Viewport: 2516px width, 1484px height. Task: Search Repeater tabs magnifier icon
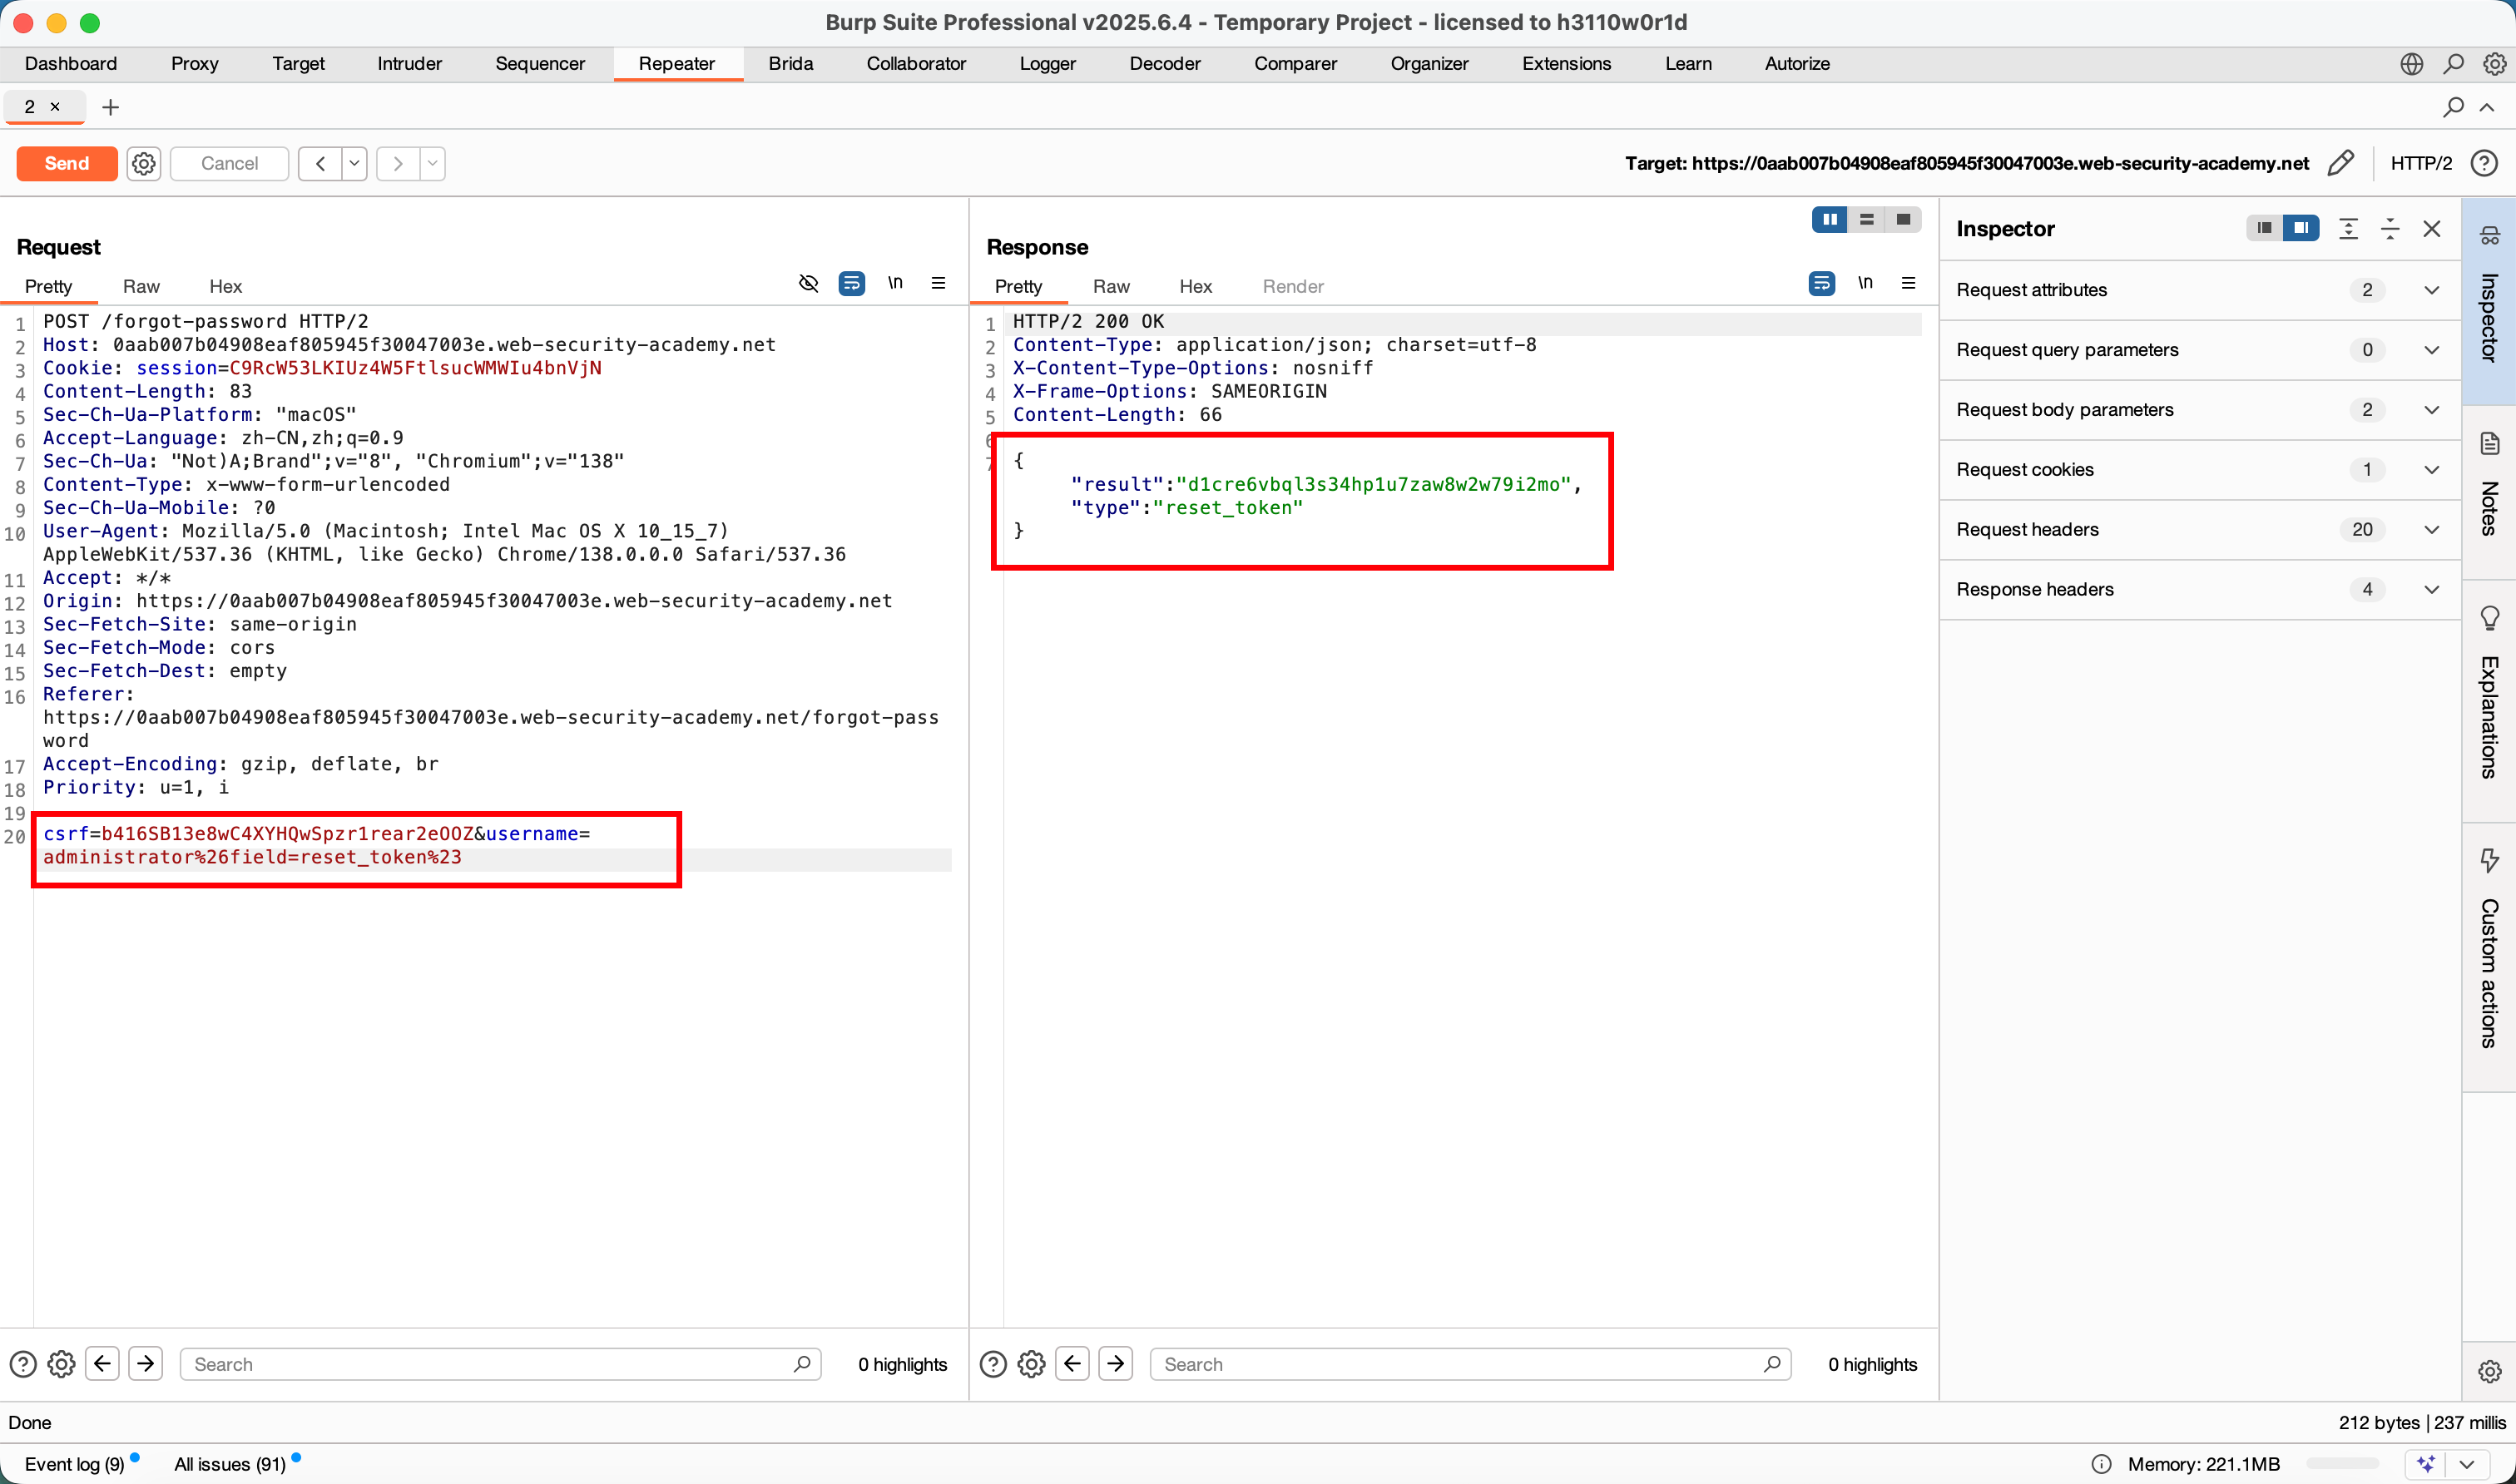point(2452,107)
